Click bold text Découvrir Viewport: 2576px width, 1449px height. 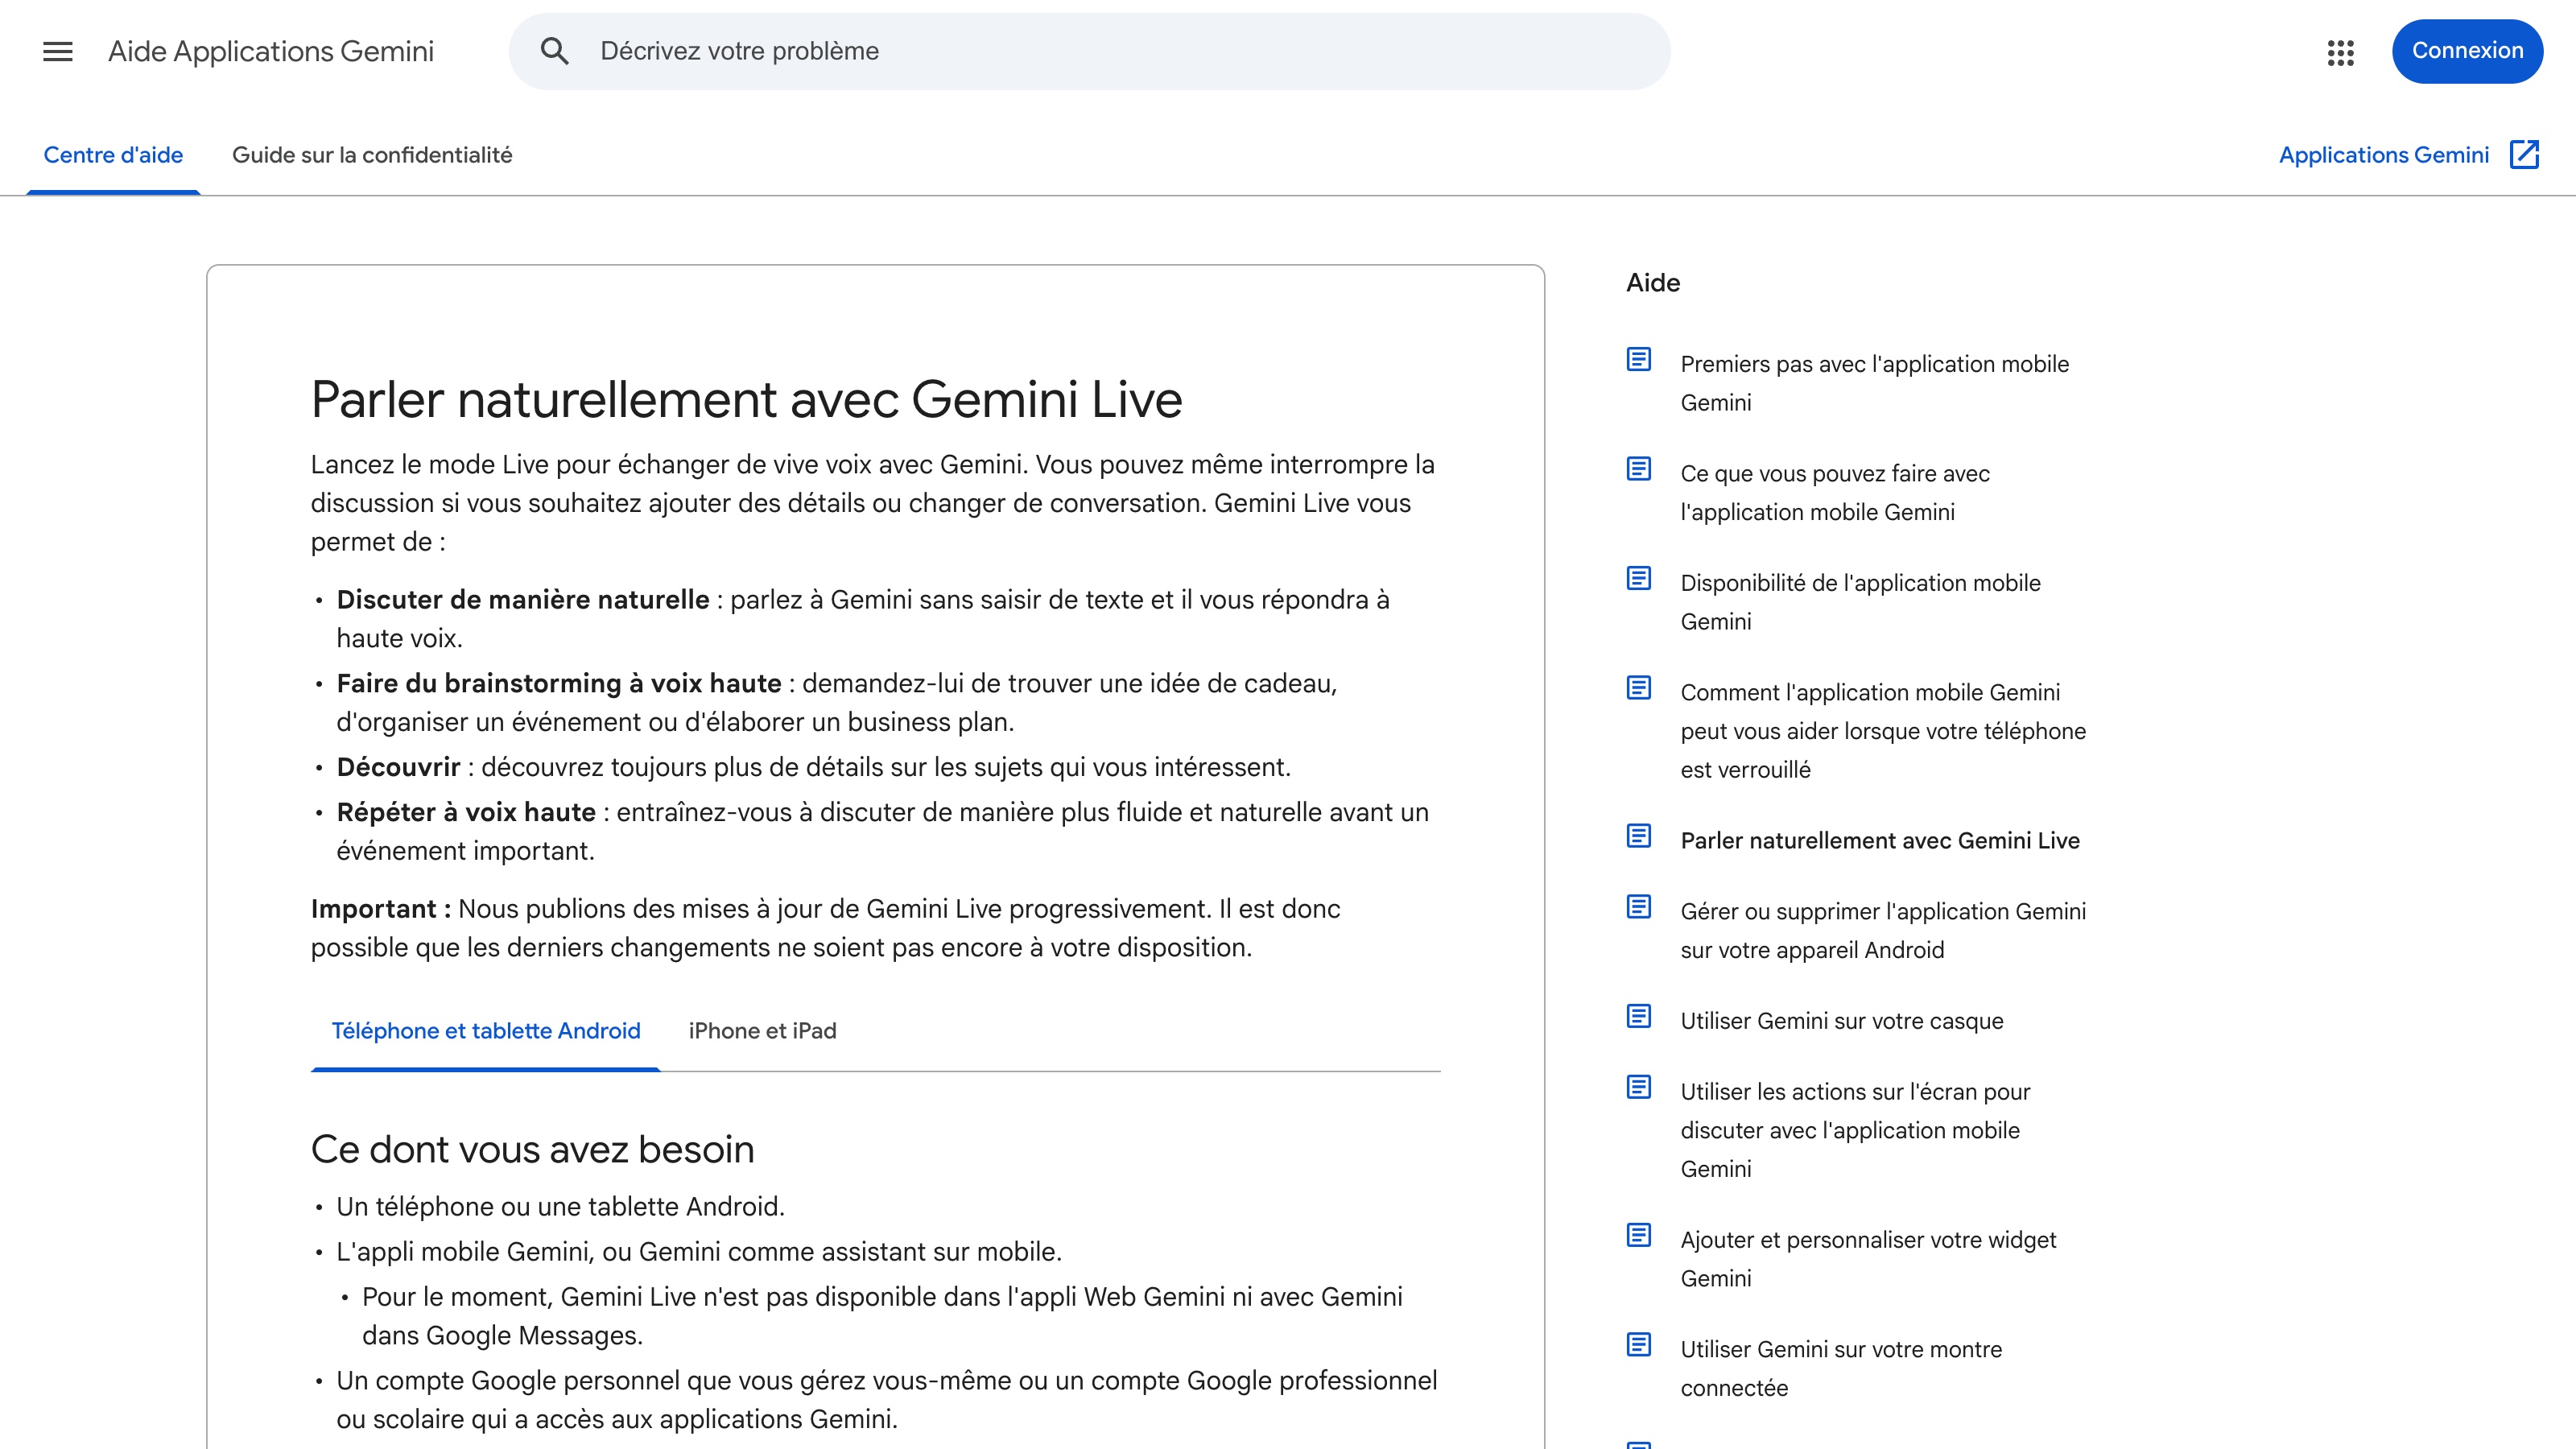pyautogui.click(x=398, y=768)
